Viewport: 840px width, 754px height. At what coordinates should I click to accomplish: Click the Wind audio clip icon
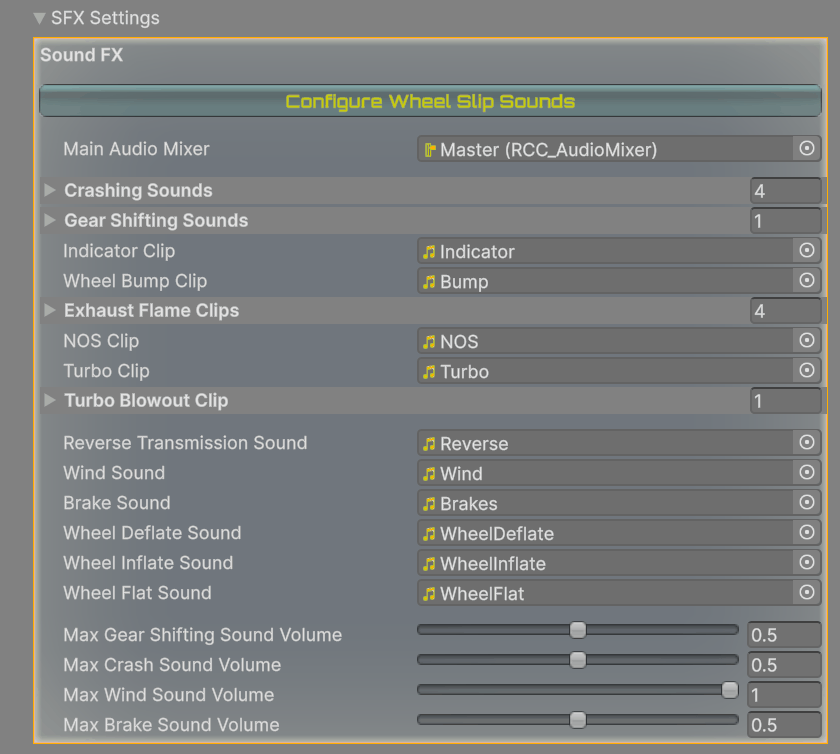tap(429, 474)
